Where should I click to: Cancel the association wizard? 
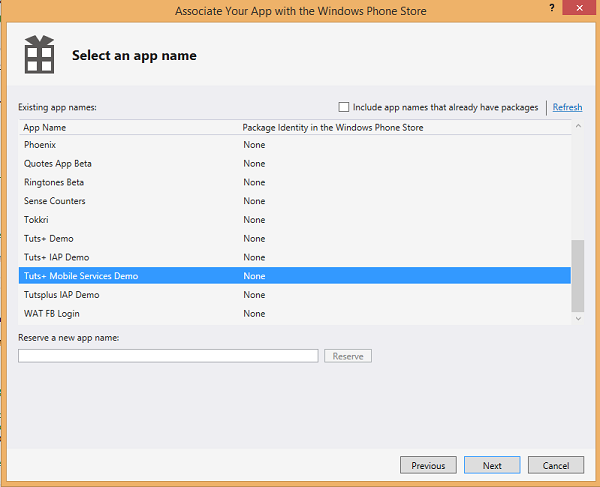(556, 465)
